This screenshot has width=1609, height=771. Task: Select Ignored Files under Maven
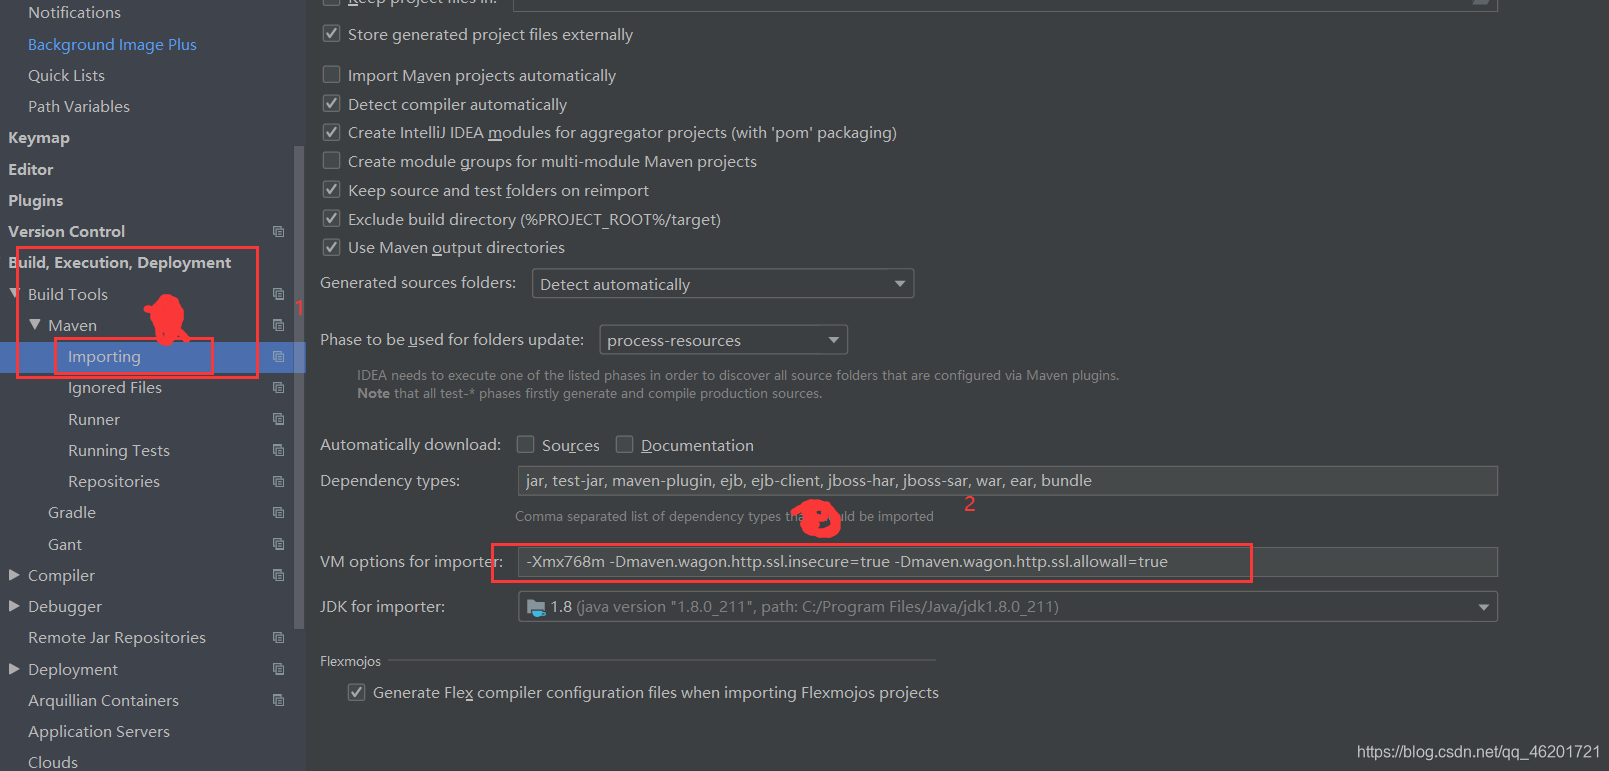[115, 387]
